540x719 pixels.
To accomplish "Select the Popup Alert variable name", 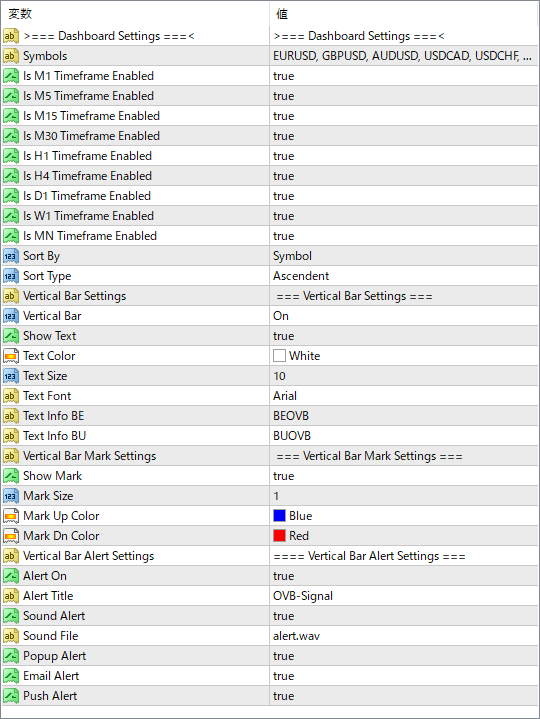I will [x=55, y=656].
